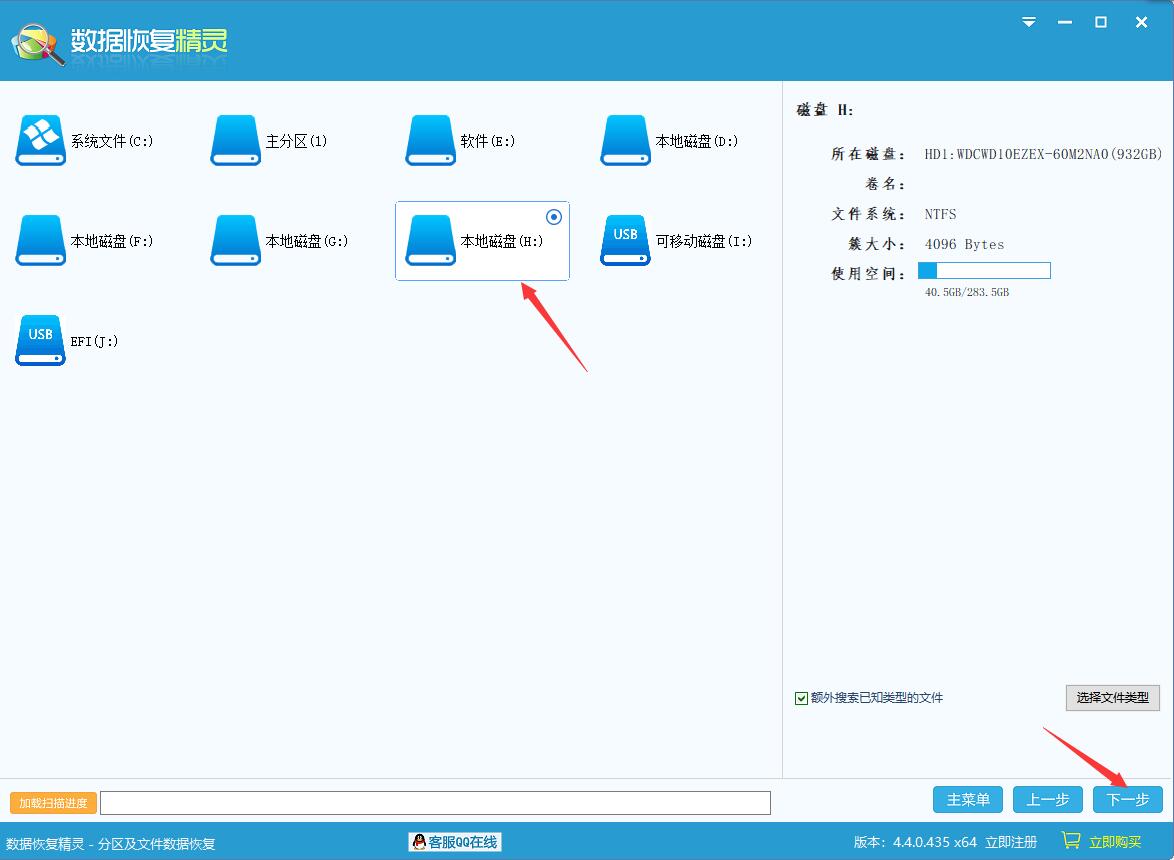
Task: Select the 本地磁盘(F:) drive icon
Action: 41,240
